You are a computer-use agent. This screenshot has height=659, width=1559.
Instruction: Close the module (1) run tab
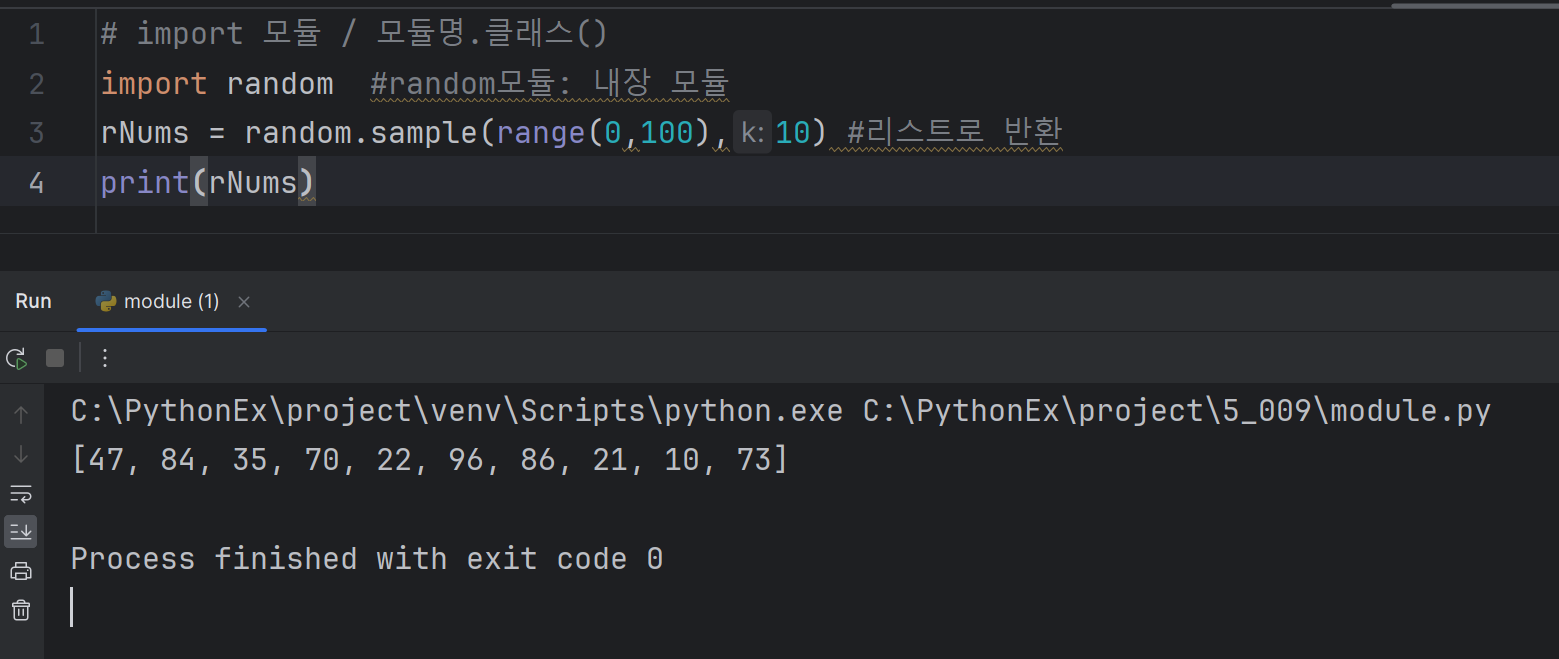(244, 302)
